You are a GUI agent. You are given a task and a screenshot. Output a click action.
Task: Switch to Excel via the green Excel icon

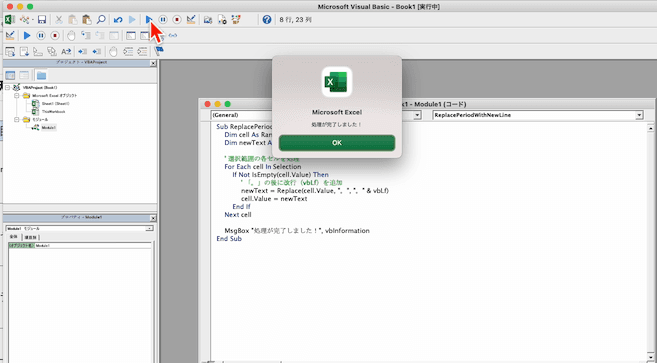click(x=10, y=19)
